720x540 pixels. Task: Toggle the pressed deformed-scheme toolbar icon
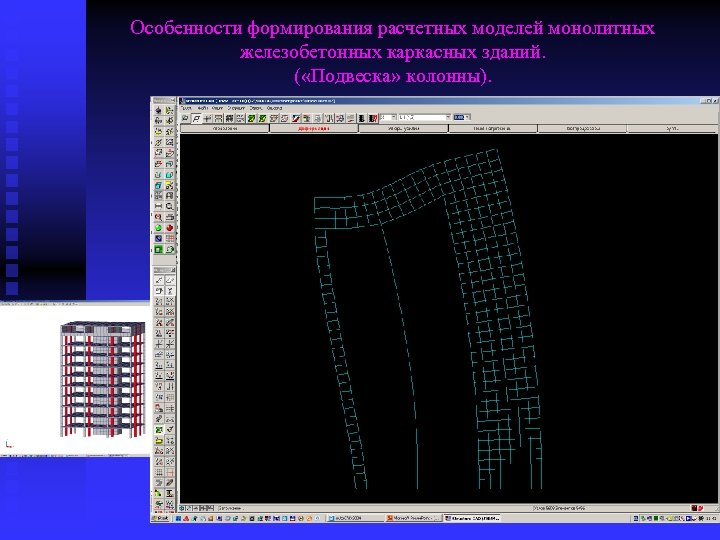click(197, 118)
